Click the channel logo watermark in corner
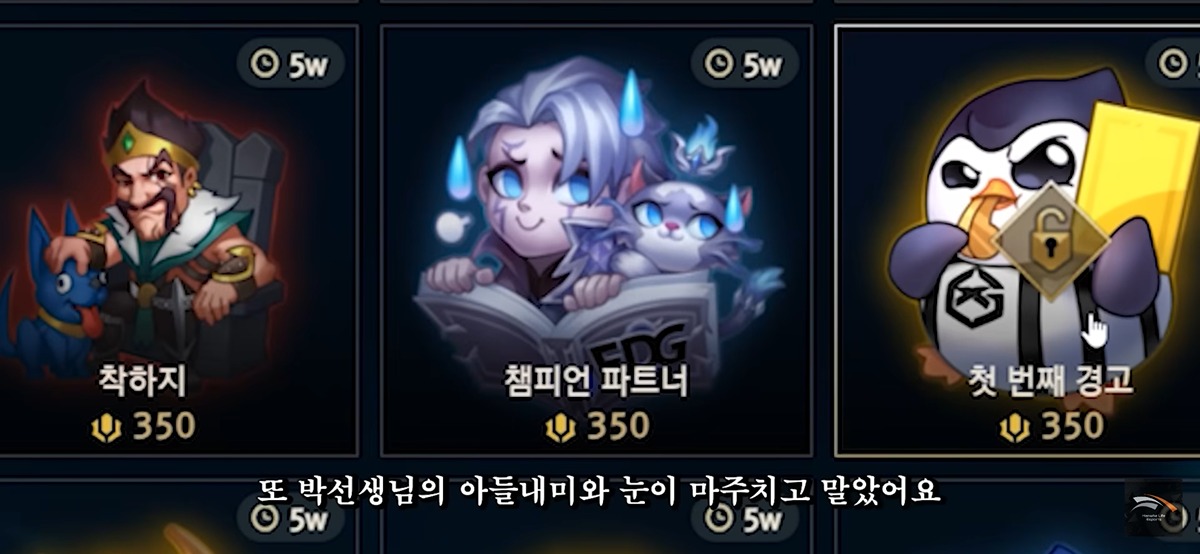 click(1153, 508)
